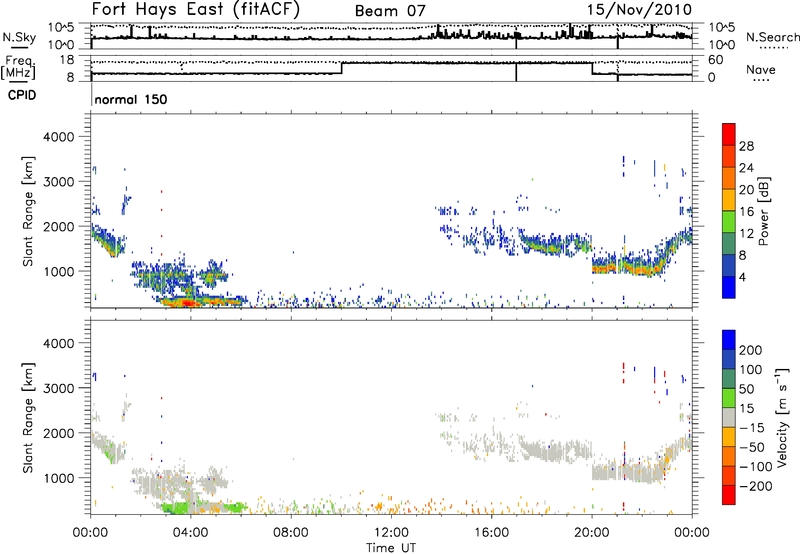Click the 08:00 time tick label
The image size is (800, 554).
coord(291,533)
